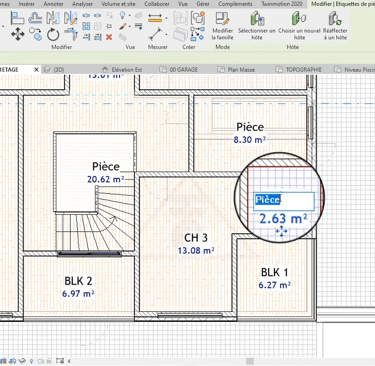Close the ETAGE view tab
375x366 pixels.
click(36, 70)
